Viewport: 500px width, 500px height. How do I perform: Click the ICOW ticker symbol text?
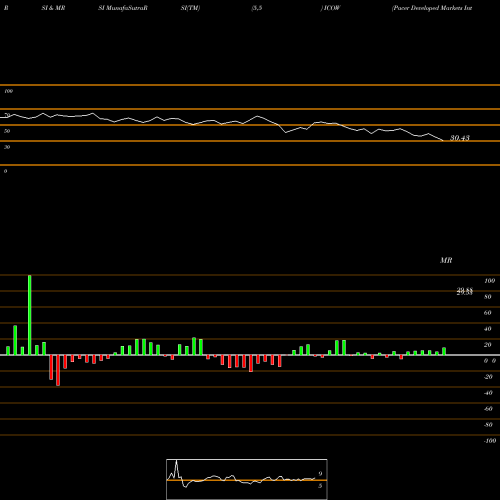point(332,8)
